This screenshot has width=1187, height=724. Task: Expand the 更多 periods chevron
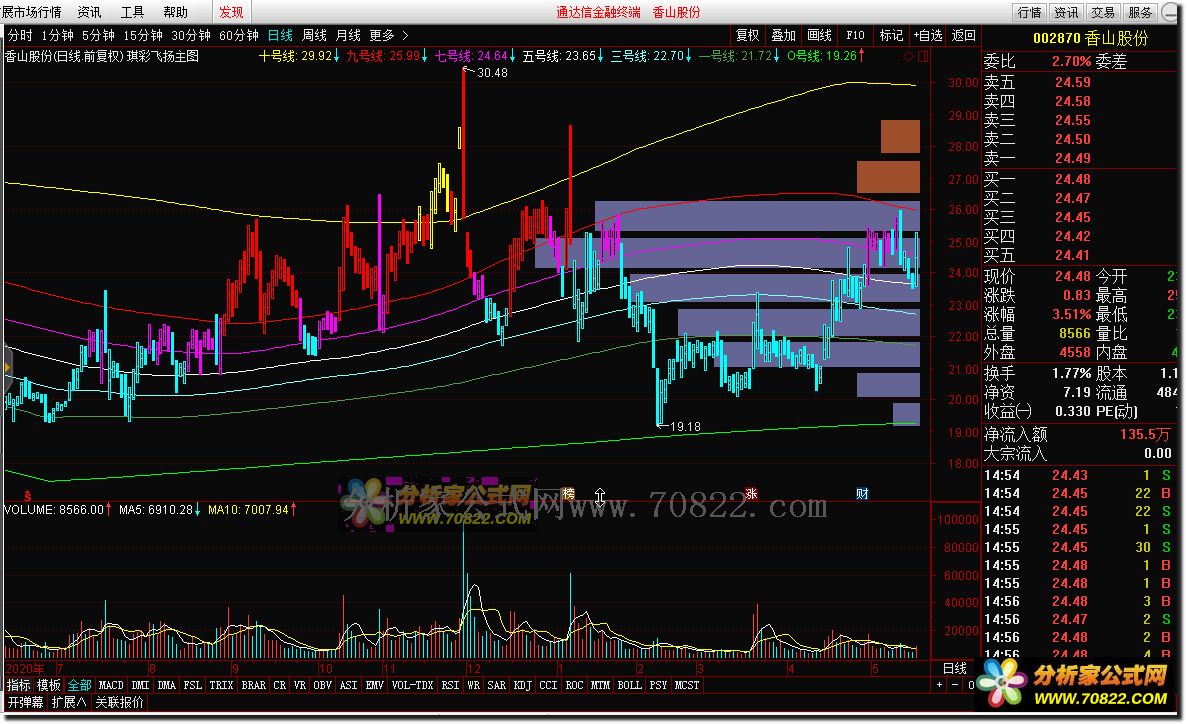(405, 36)
